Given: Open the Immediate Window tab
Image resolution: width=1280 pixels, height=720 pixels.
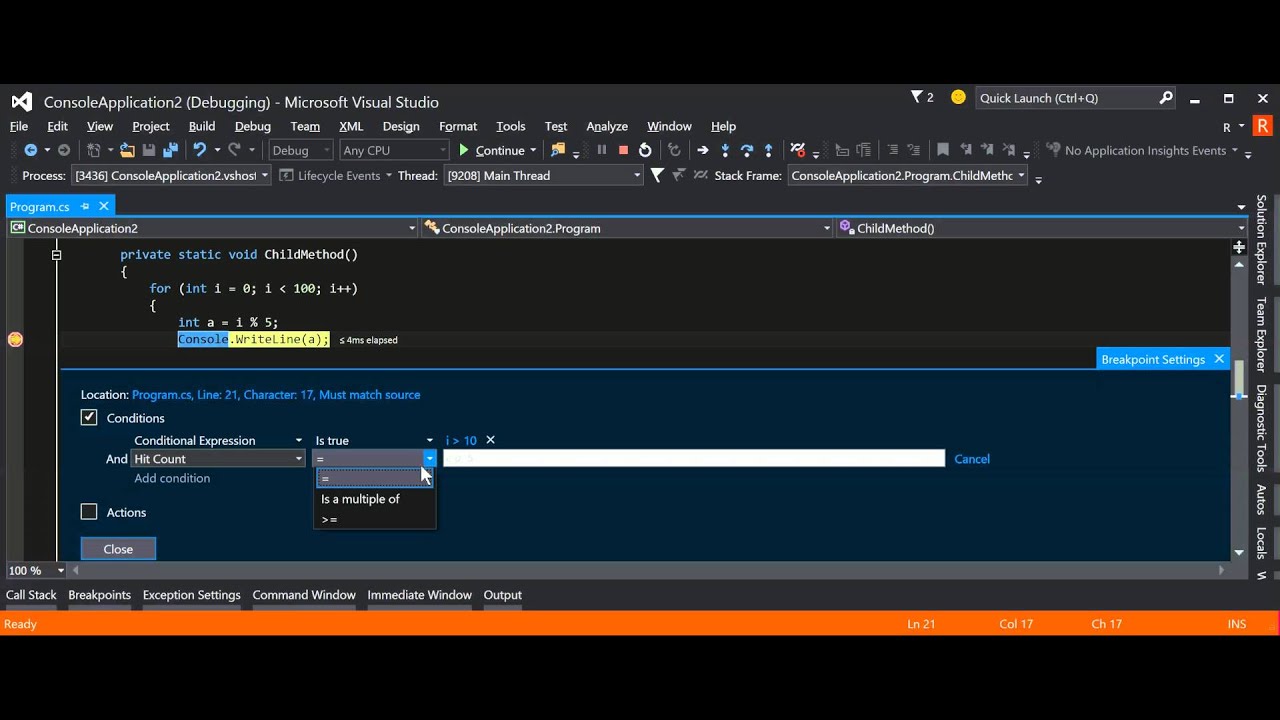Looking at the screenshot, I should (419, 595).
